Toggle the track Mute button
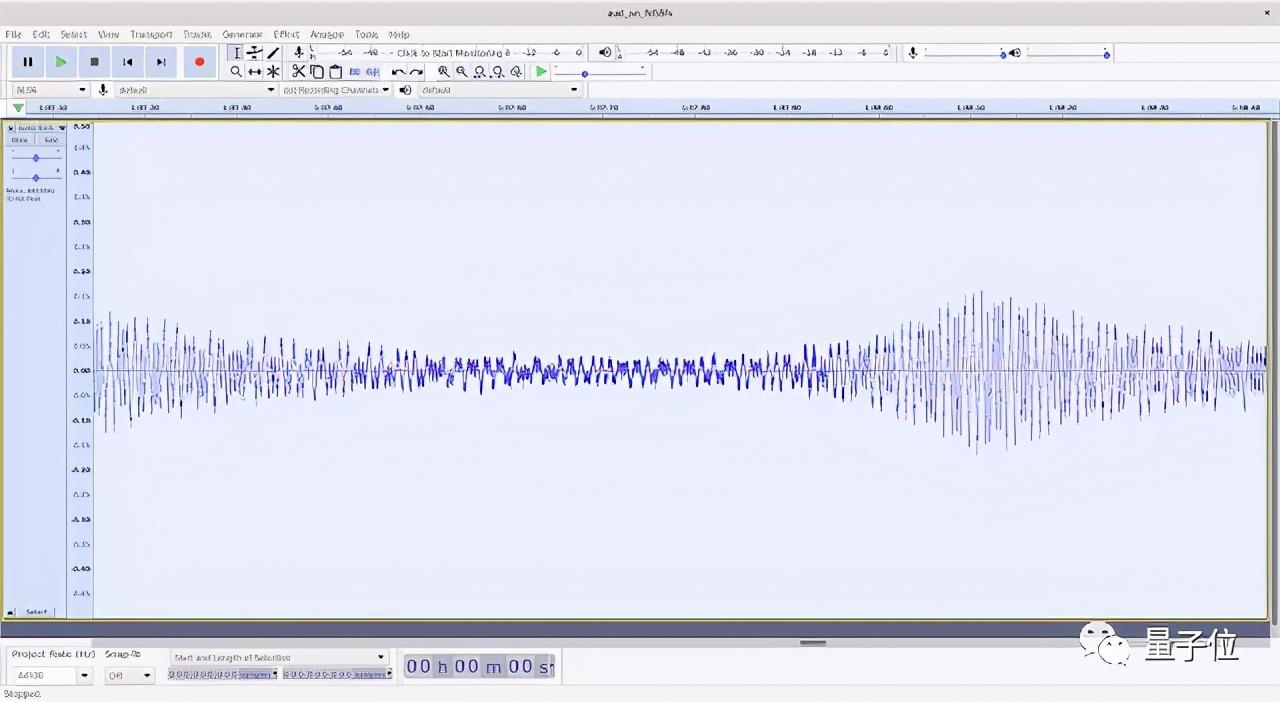 click(x=20, y=140)
